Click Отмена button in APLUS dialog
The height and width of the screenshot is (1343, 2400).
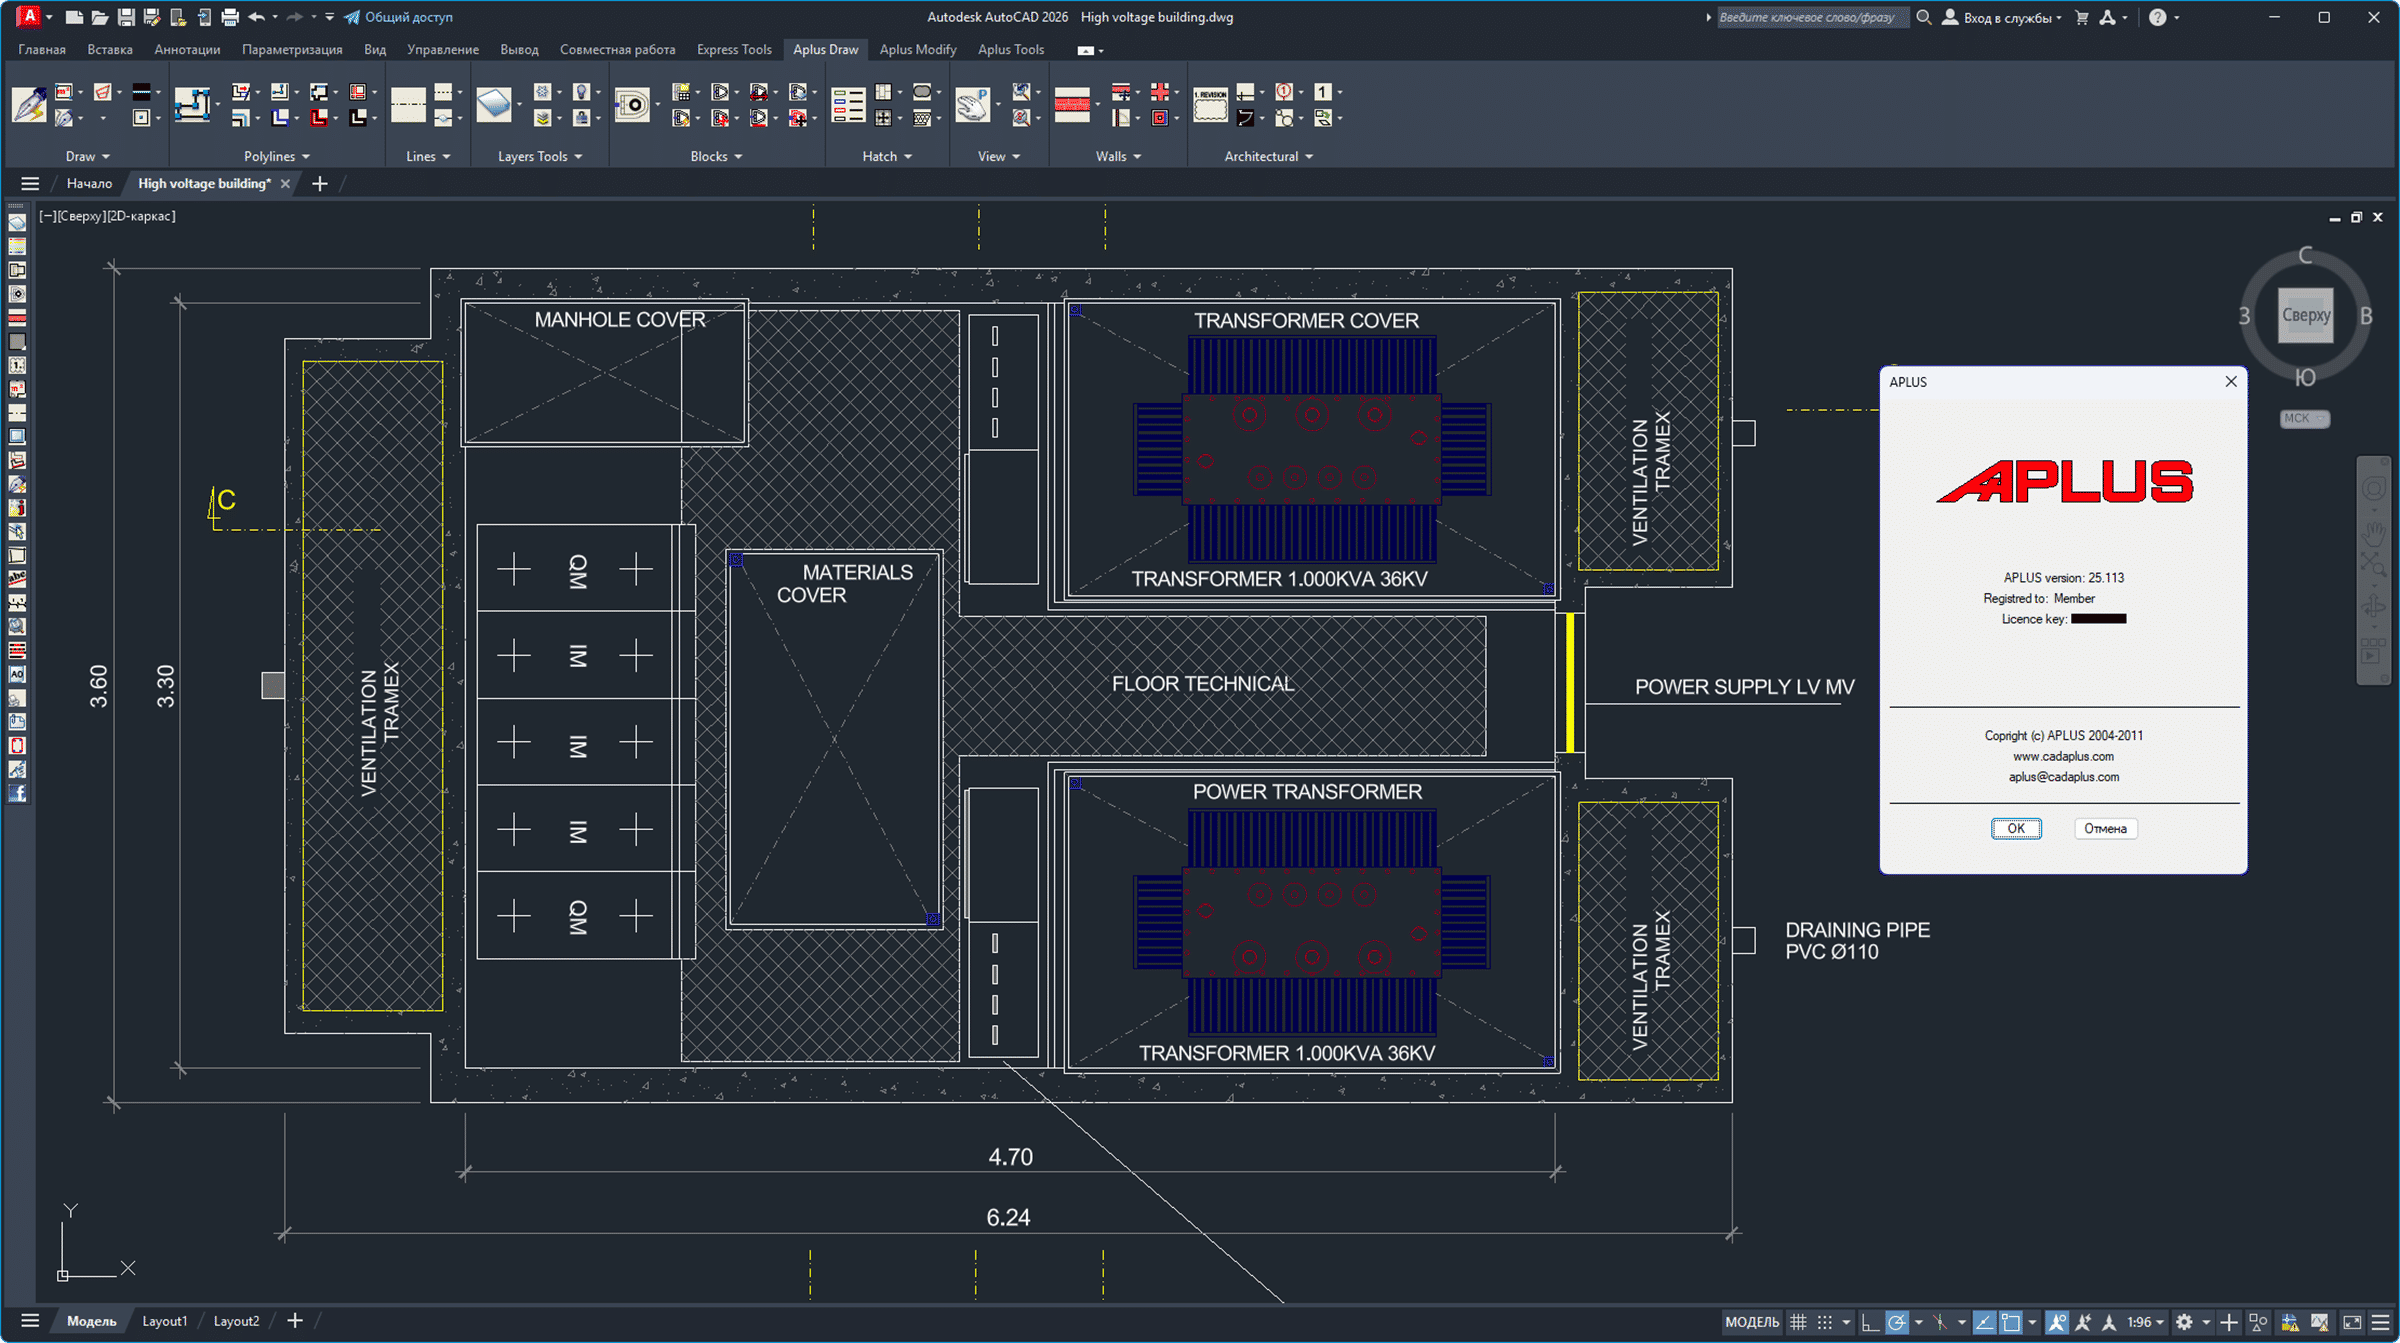2105,828
